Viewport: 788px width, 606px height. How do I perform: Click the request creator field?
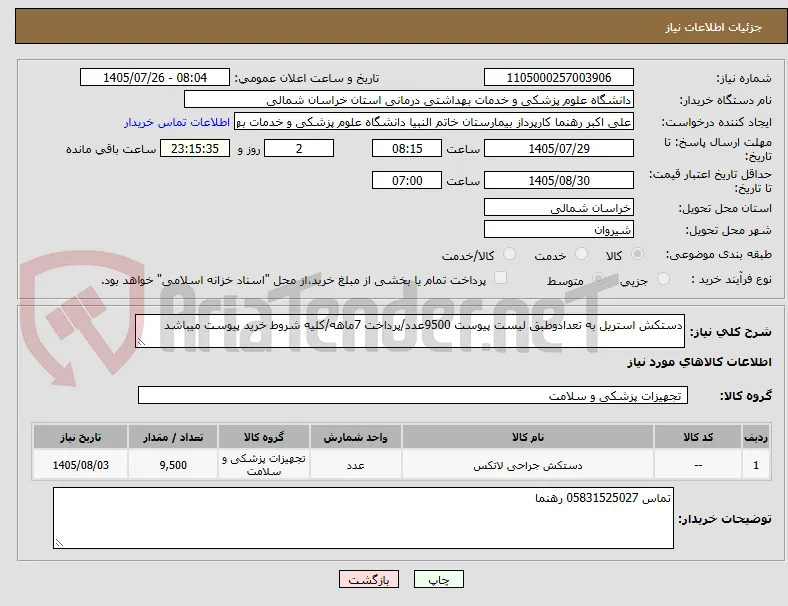pos(434,122)
